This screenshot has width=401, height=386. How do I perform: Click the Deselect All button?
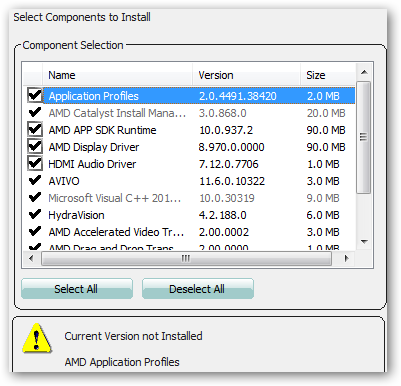[198, 289]
